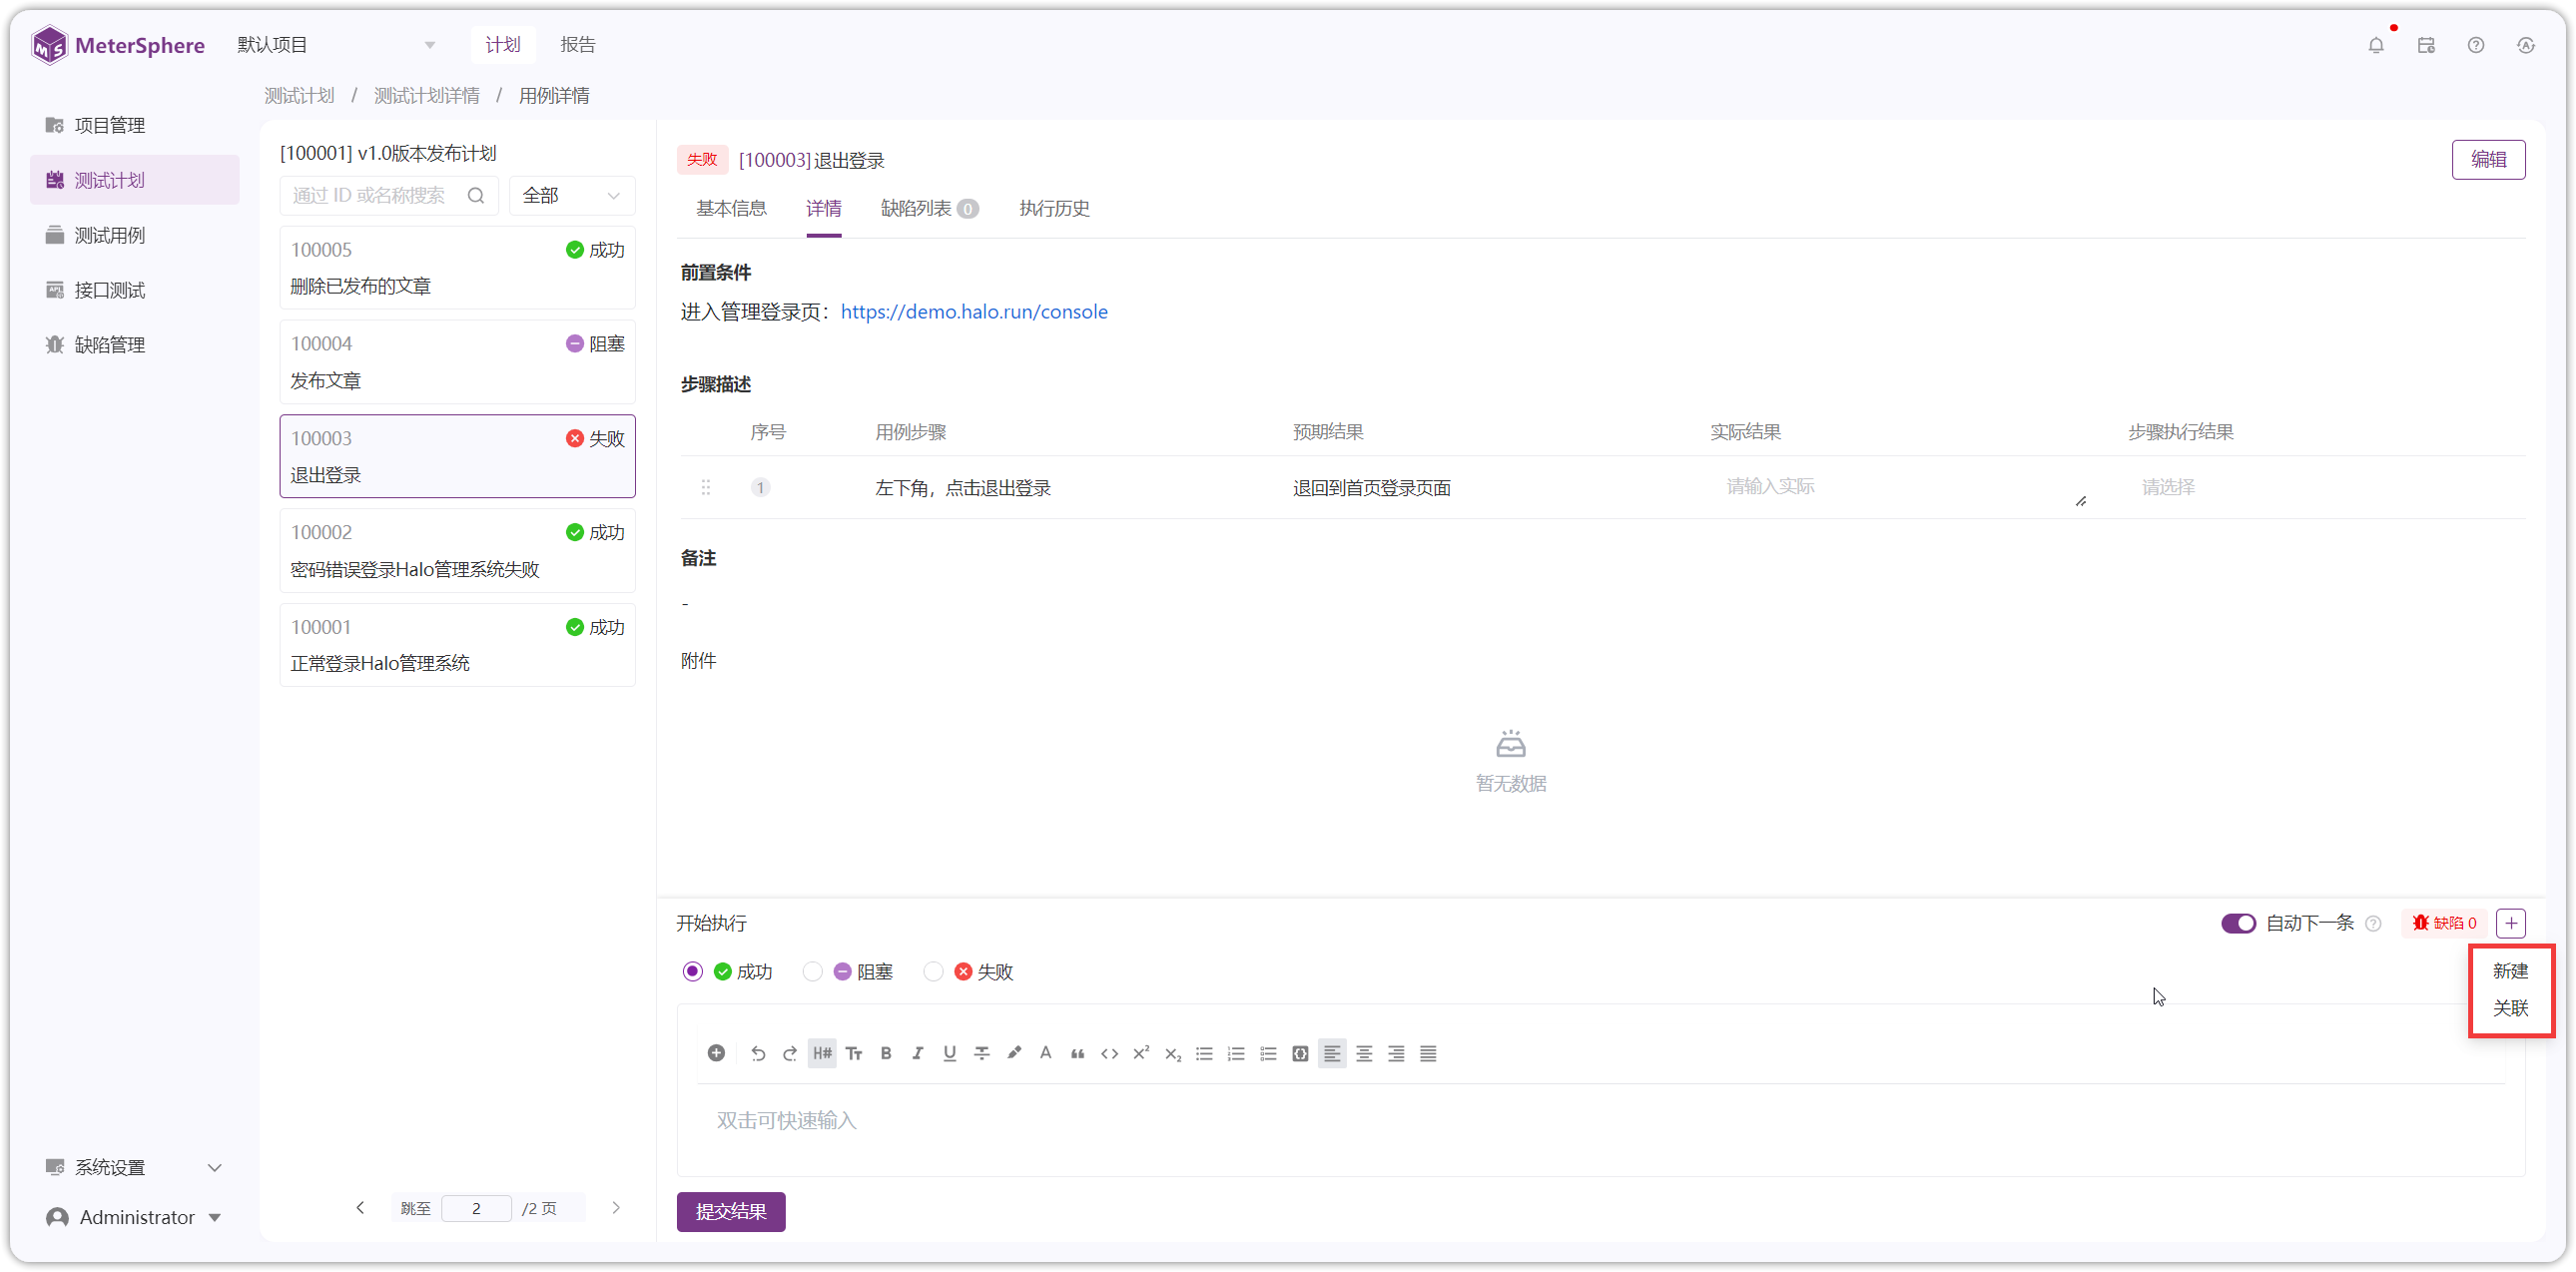Switch to the 执行历史 tab

[x=1054, y=208]
